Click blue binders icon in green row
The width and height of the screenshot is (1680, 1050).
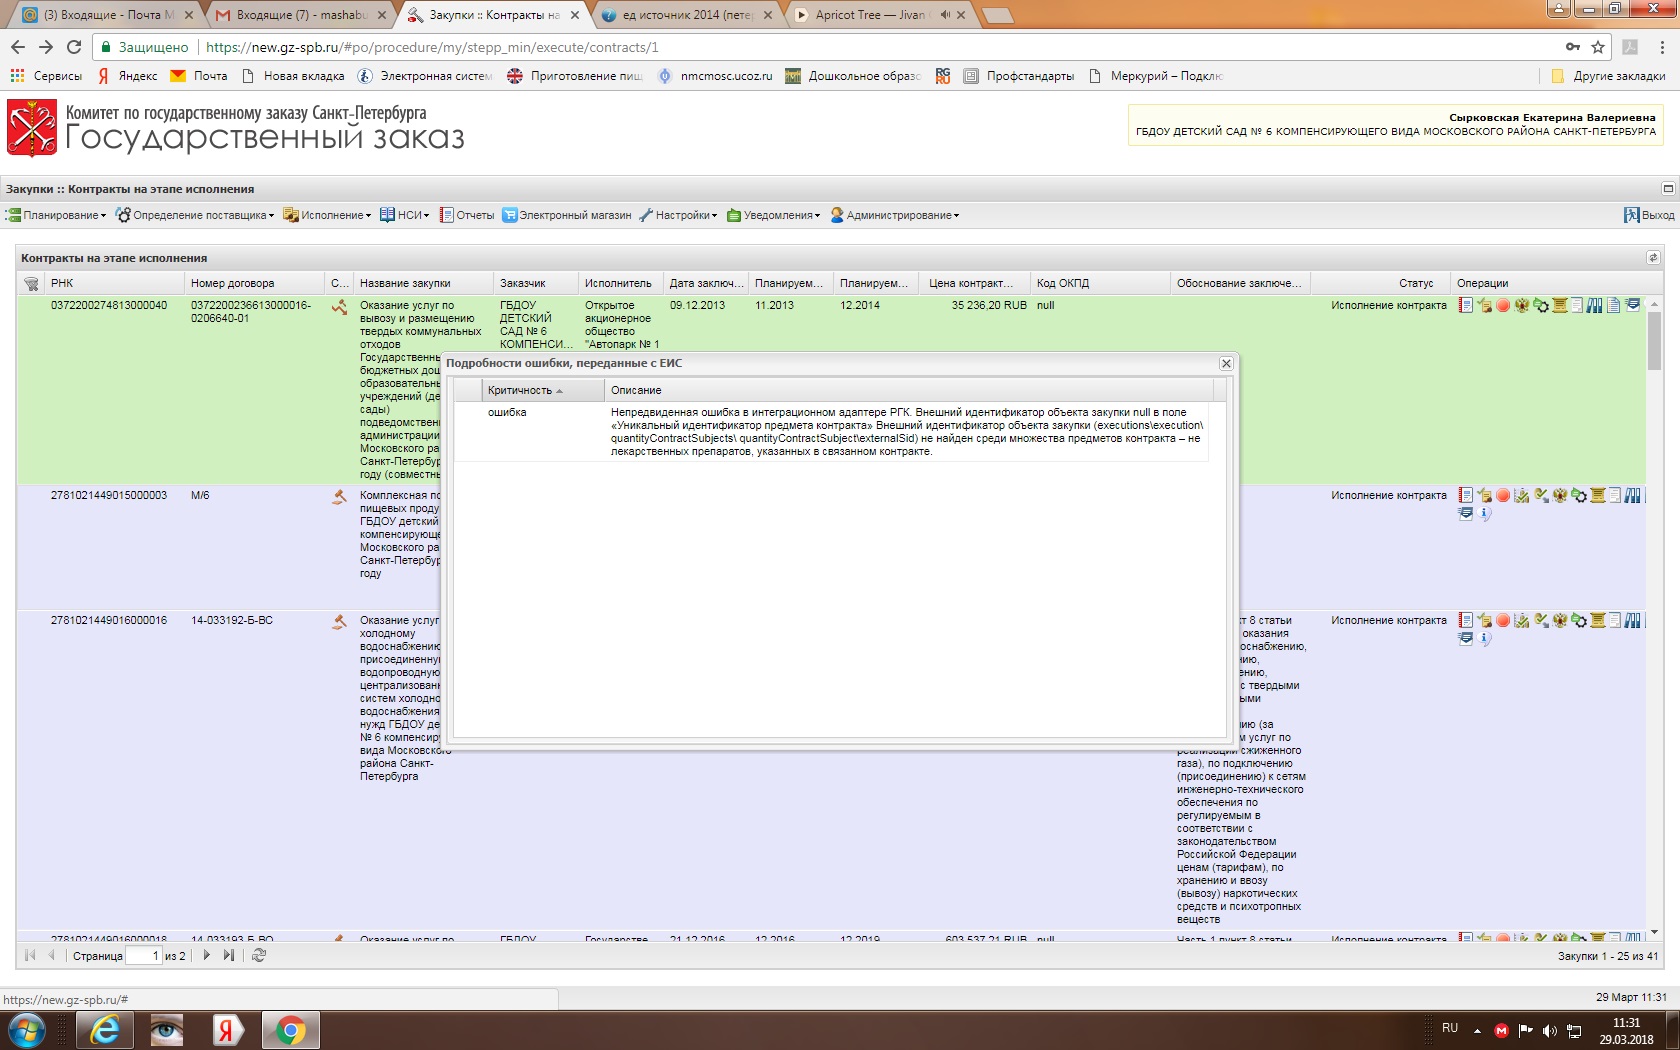(x=1594, y=305)
